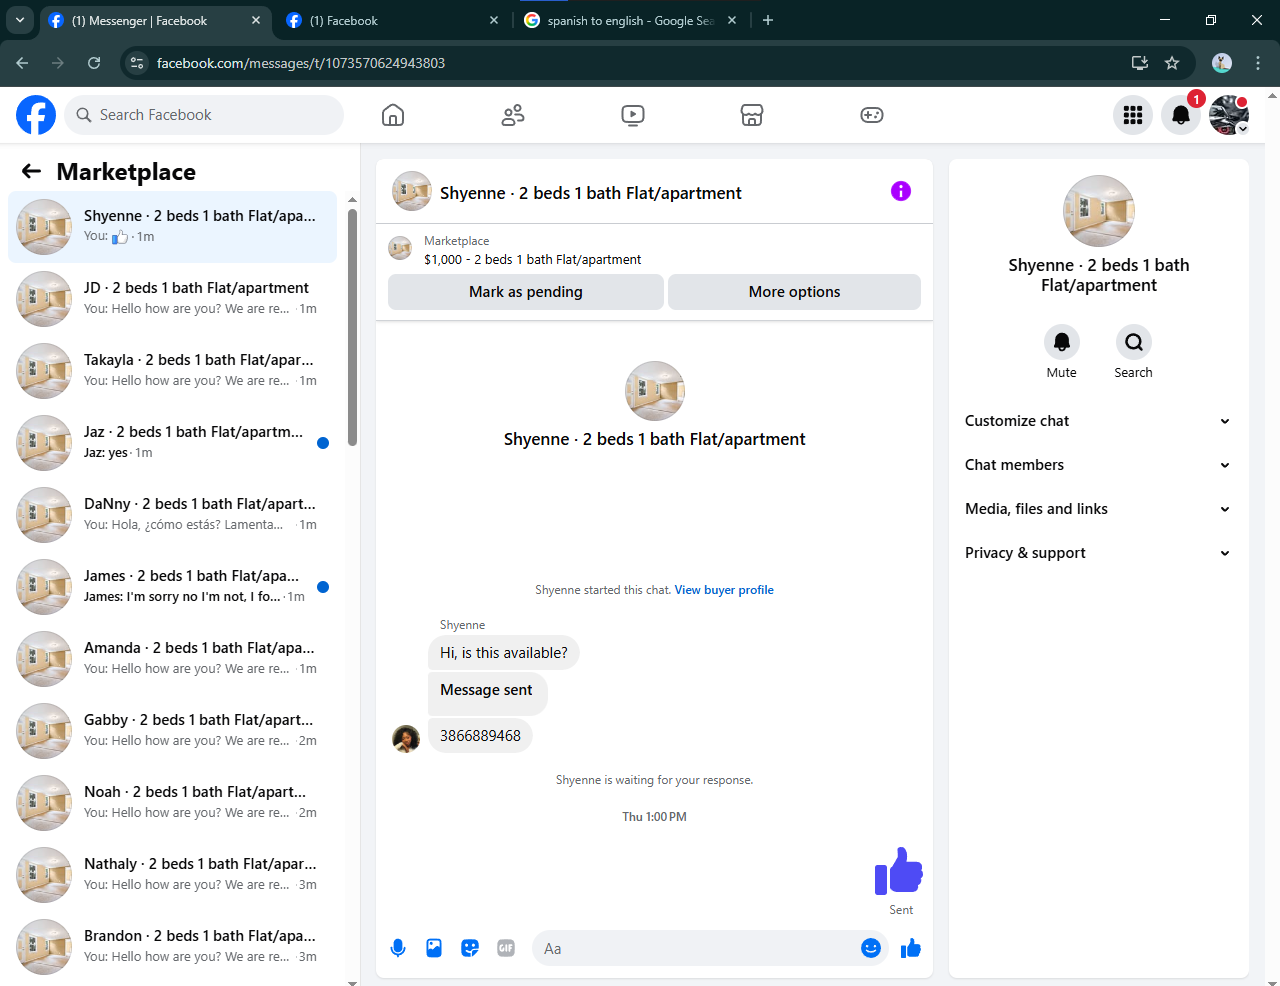Record a voice clip with microphone icon

(x=398, y=948)
